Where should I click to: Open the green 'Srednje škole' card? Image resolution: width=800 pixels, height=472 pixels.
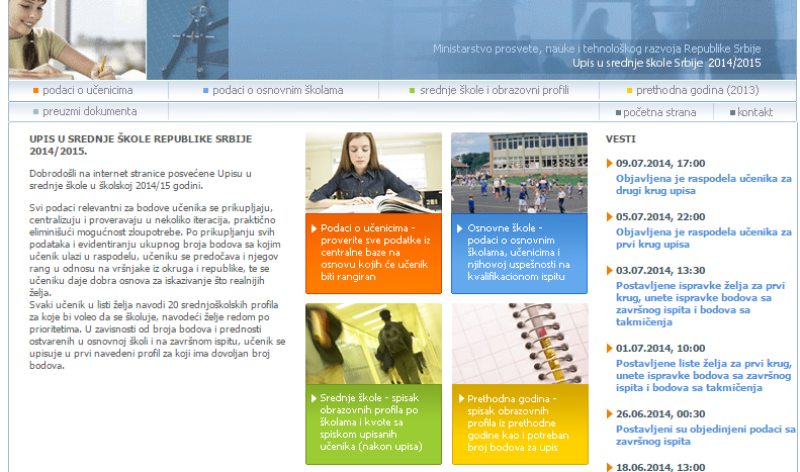pyautogui.click(x=373, y=424)
